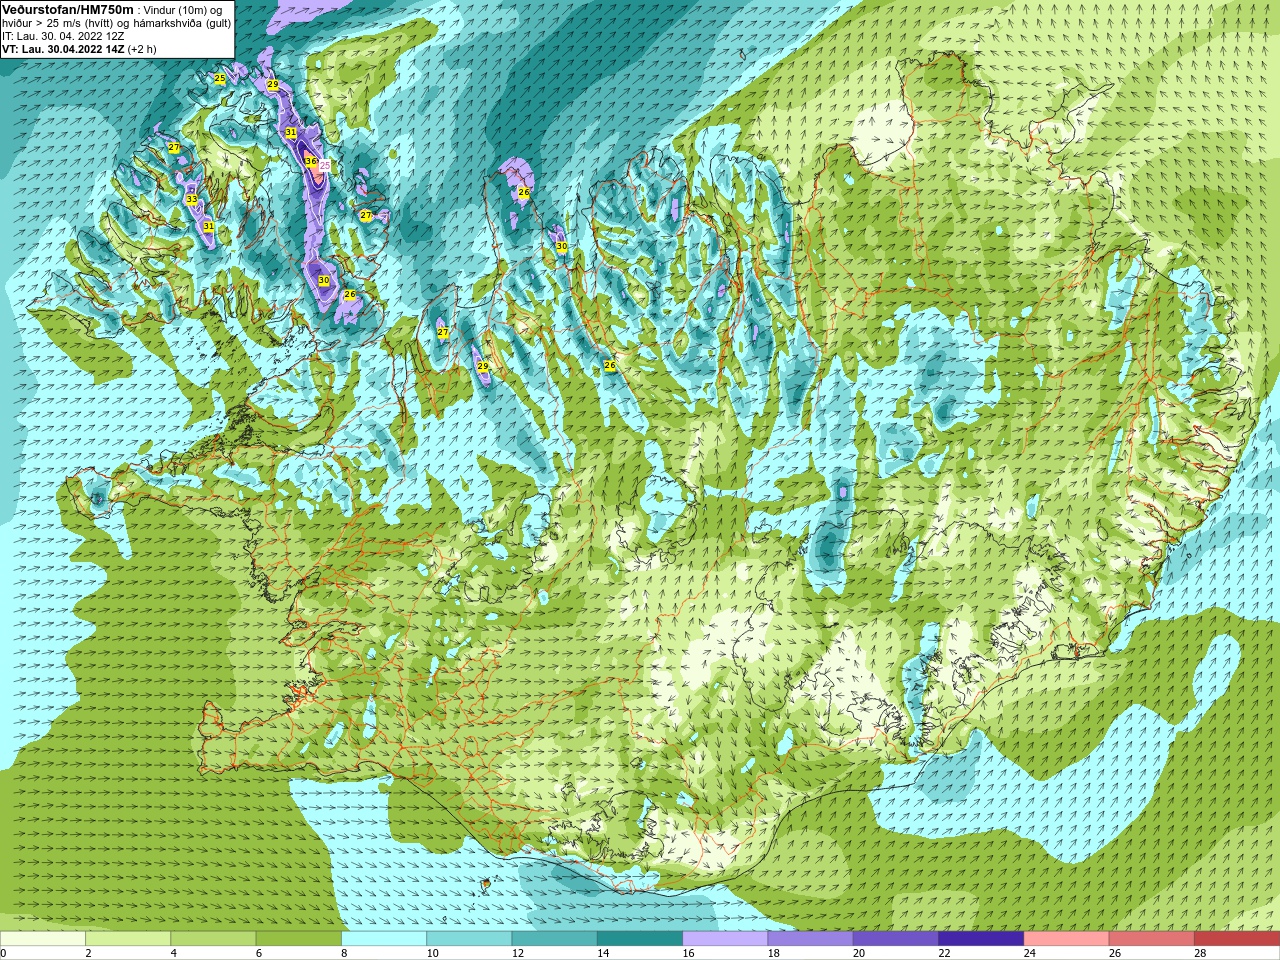Click the legend scale number 28
The width and height of the screenshot is (1280, 960).
click(1201, 953)
